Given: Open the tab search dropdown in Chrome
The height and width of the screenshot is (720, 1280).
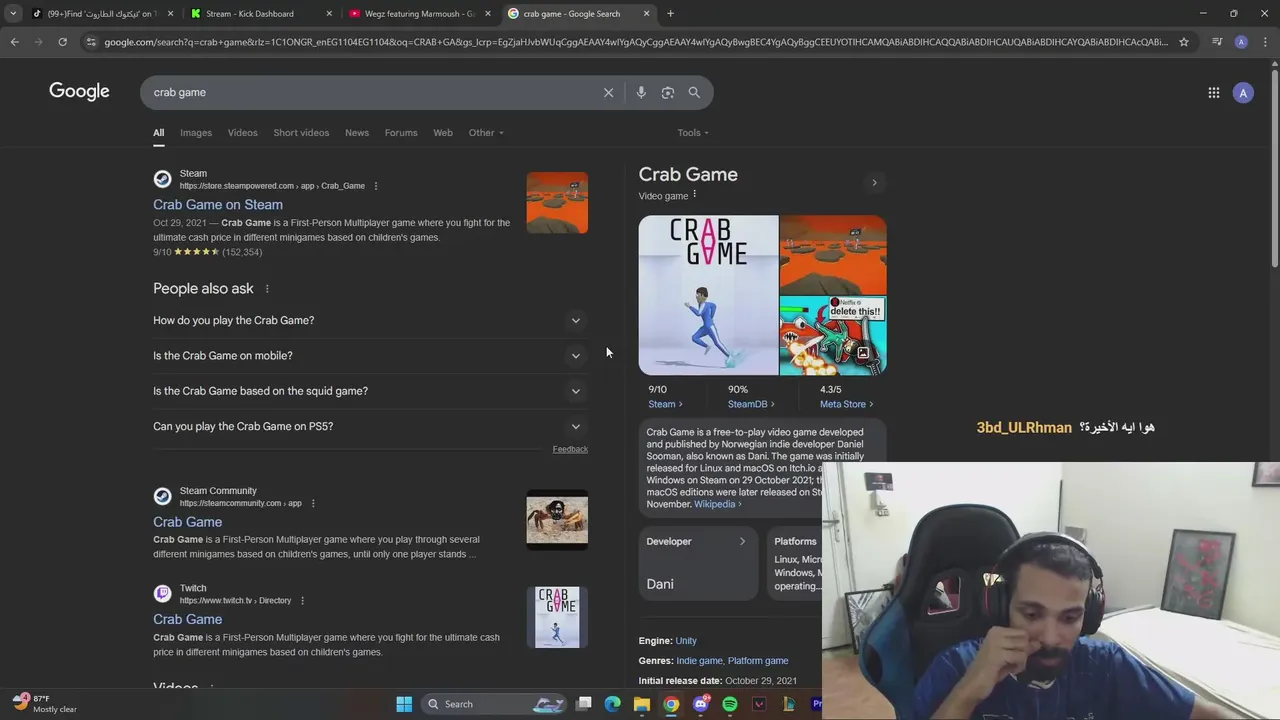Looking at the screenshot, I should coord(13,14).
